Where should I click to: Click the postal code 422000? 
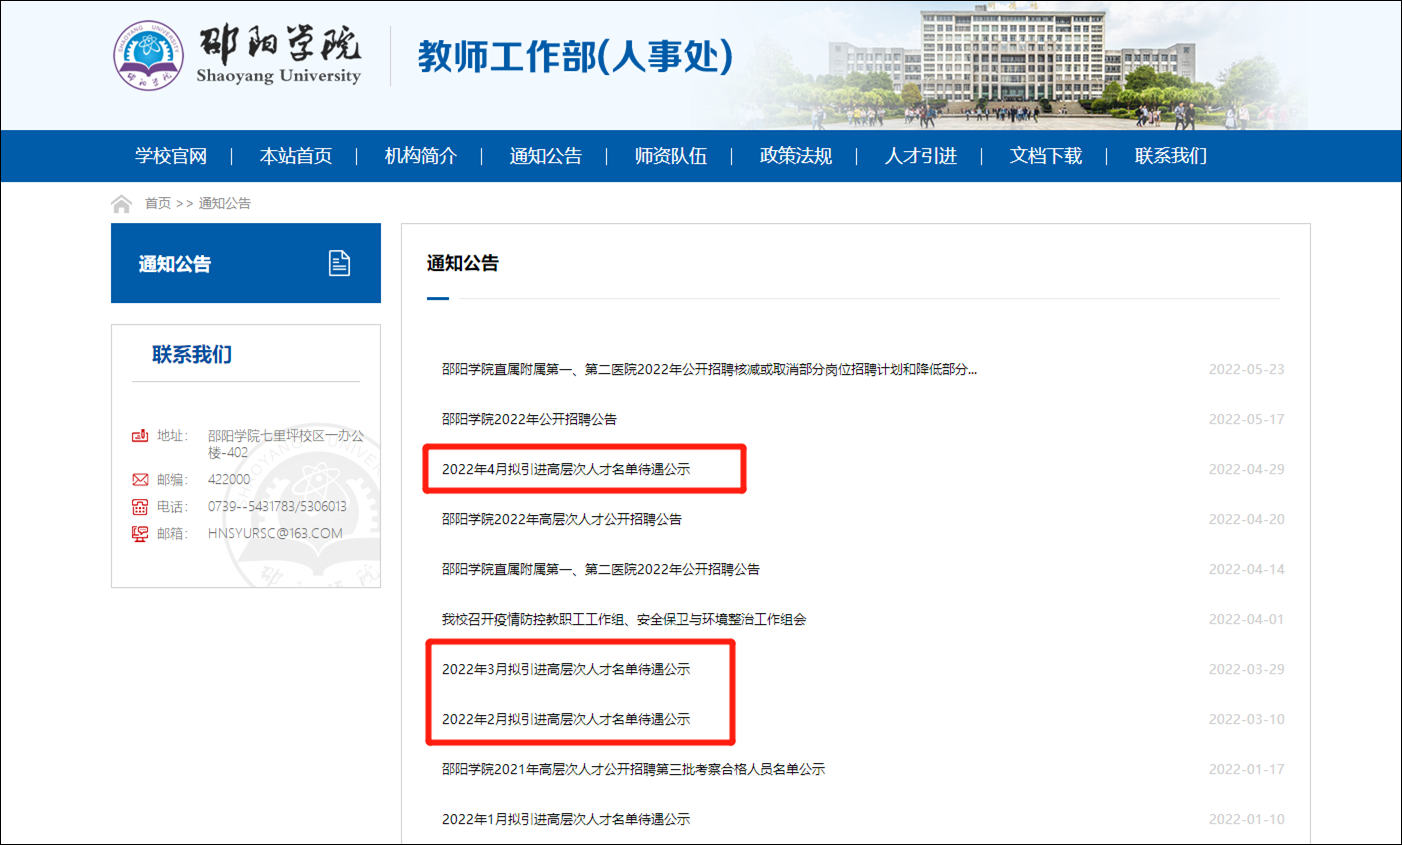coord(229,480)
